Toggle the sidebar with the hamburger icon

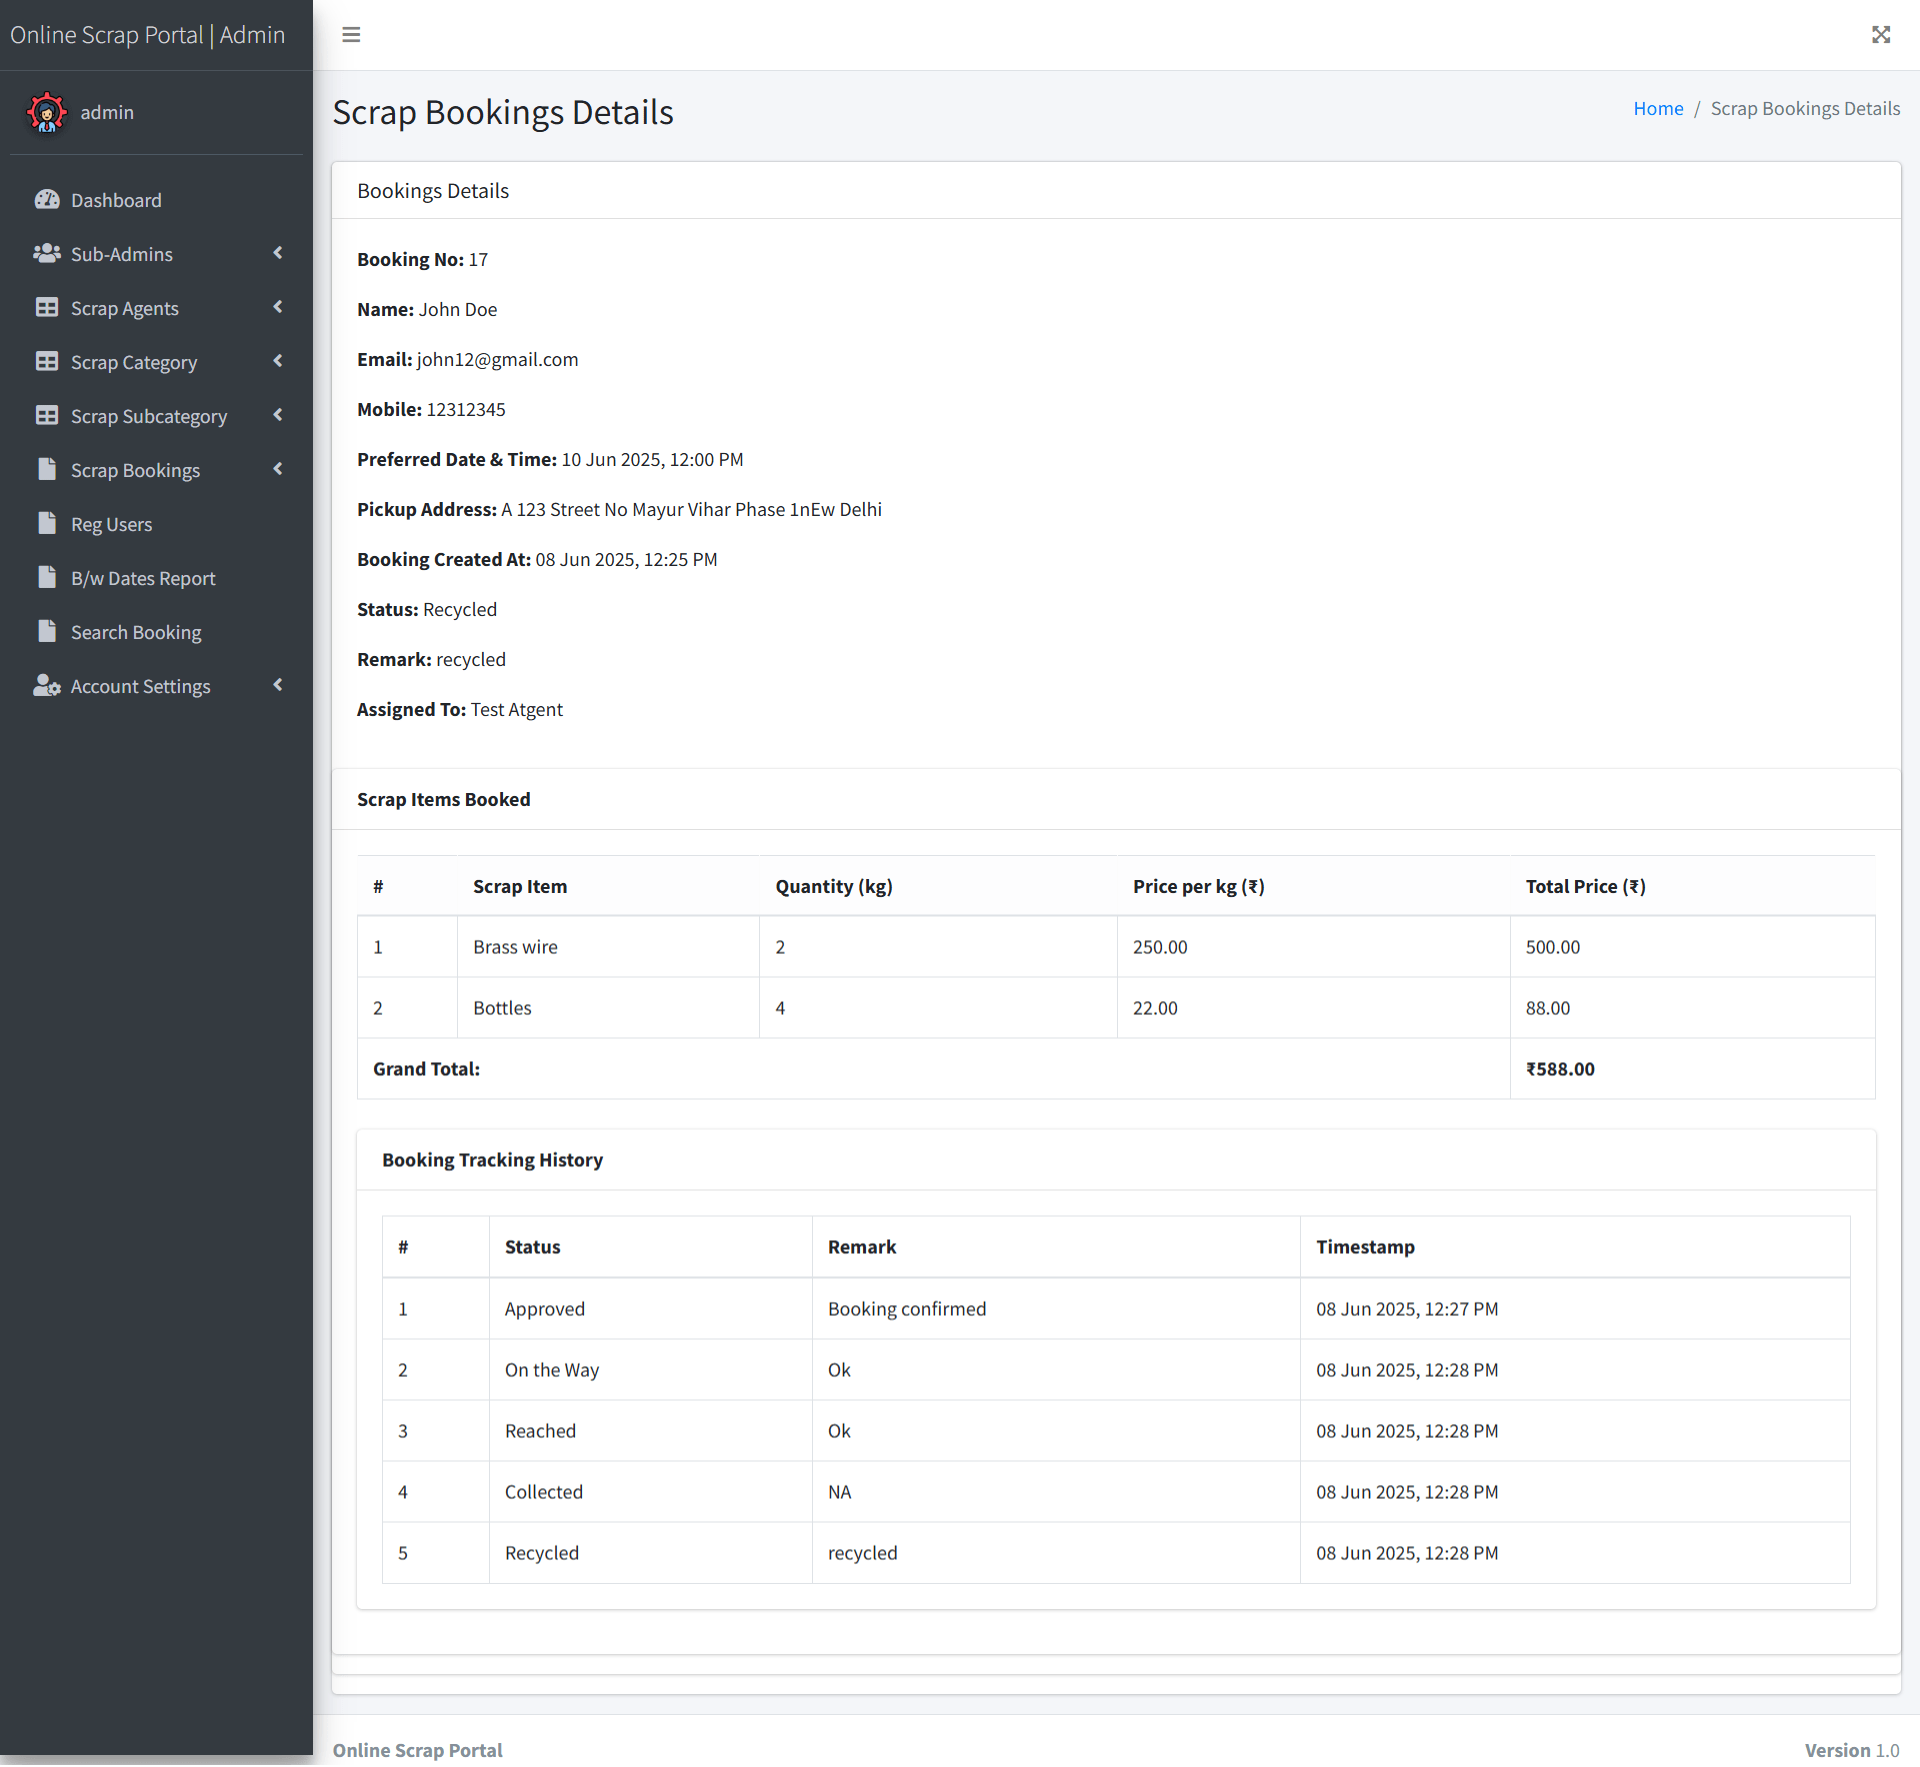(351, 35)
